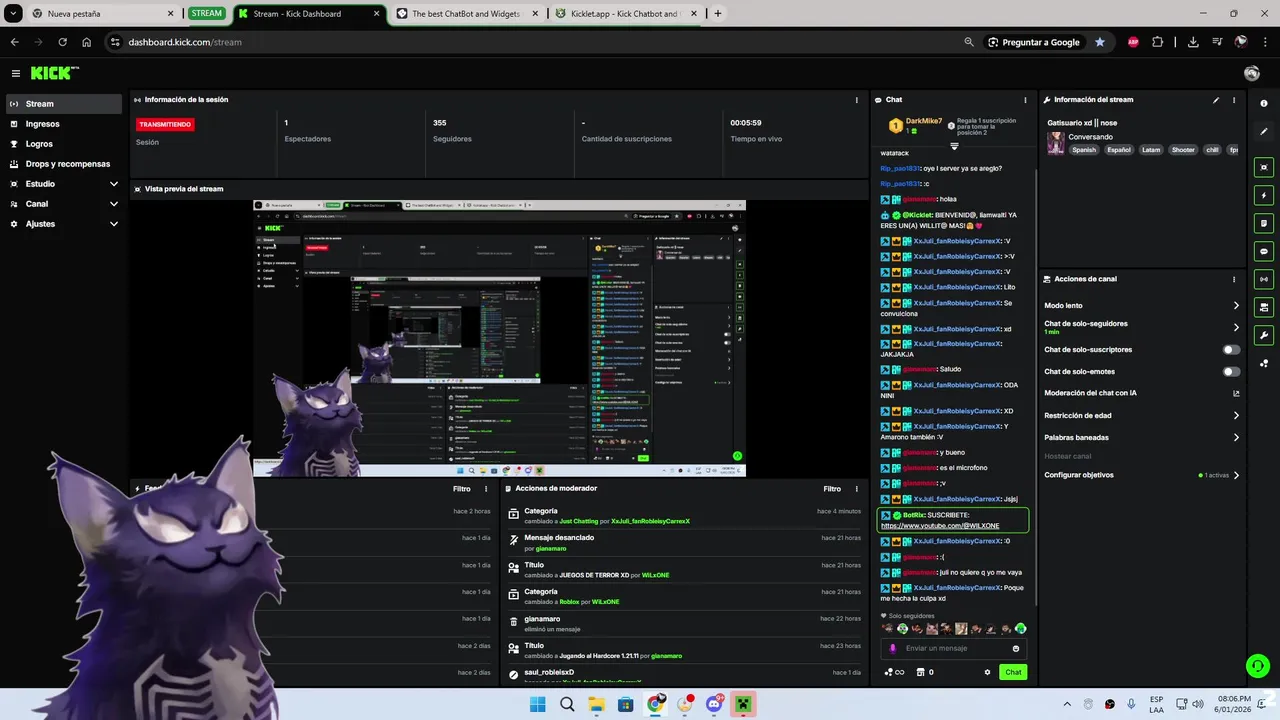This screenshot has width=1280, height=720.
Task: Open chat settings gear icon
Action: (x=987, y=672)
